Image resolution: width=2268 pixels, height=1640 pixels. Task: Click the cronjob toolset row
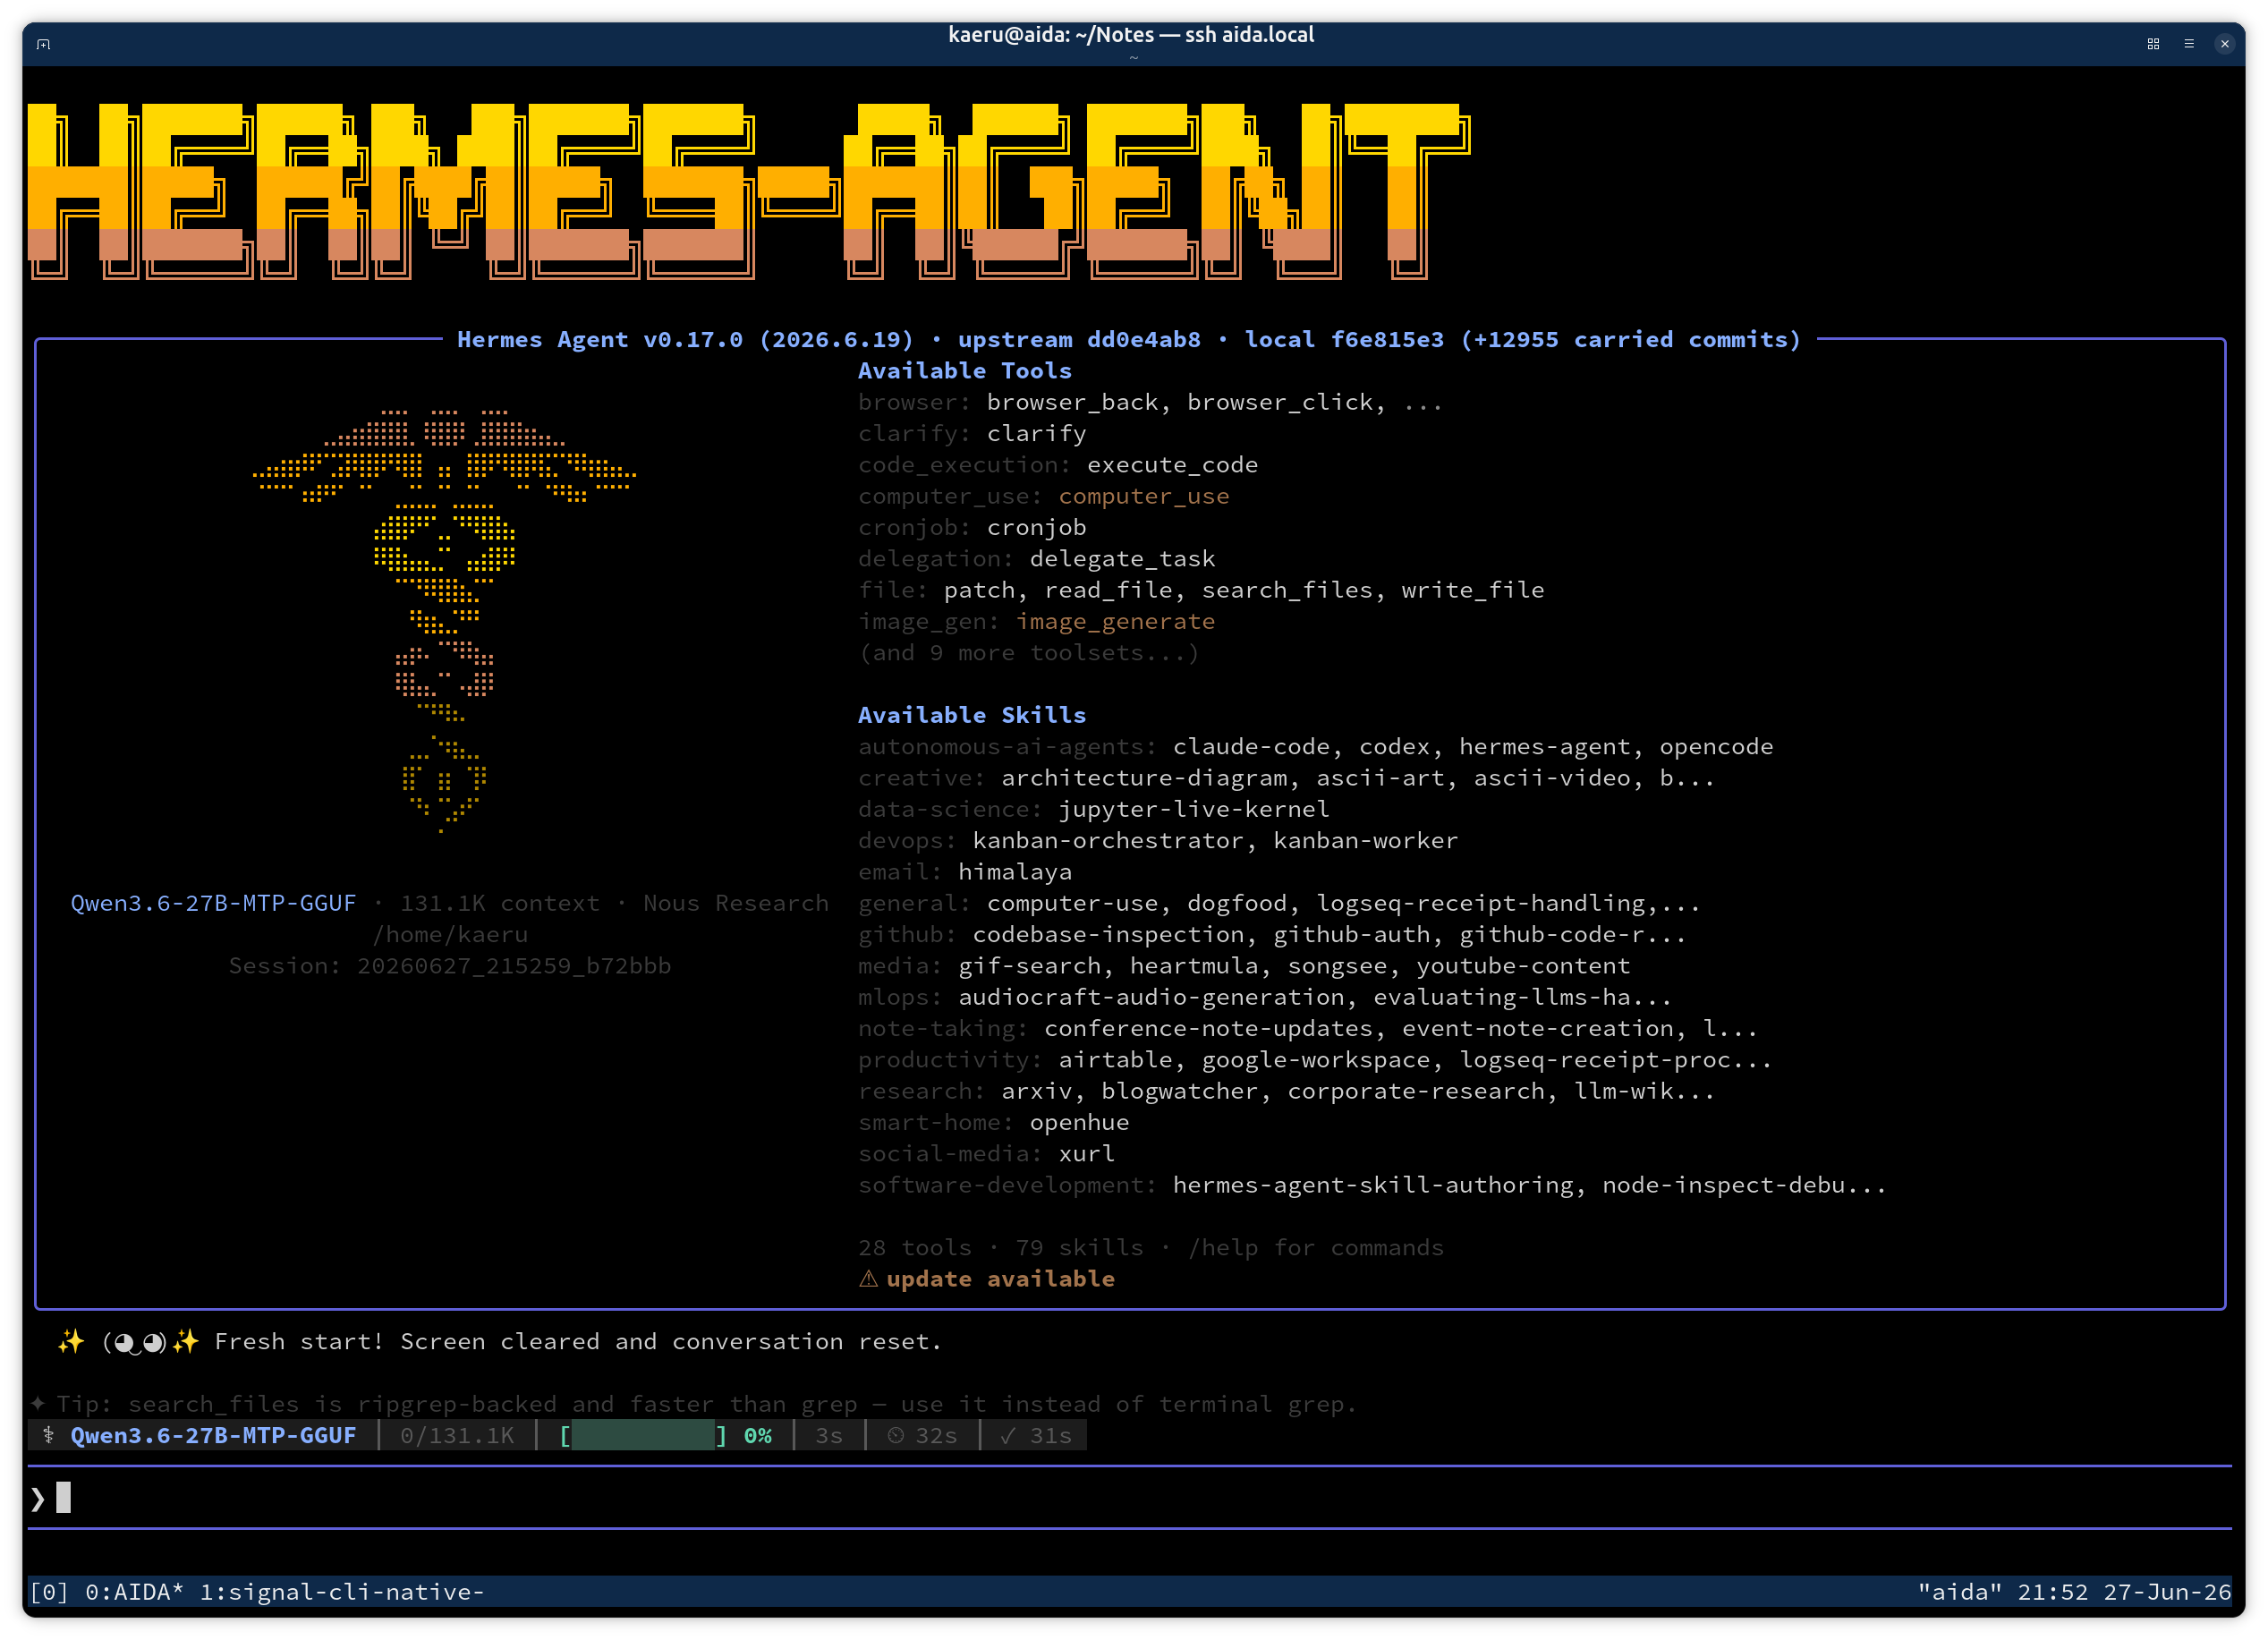click(972, 528)
